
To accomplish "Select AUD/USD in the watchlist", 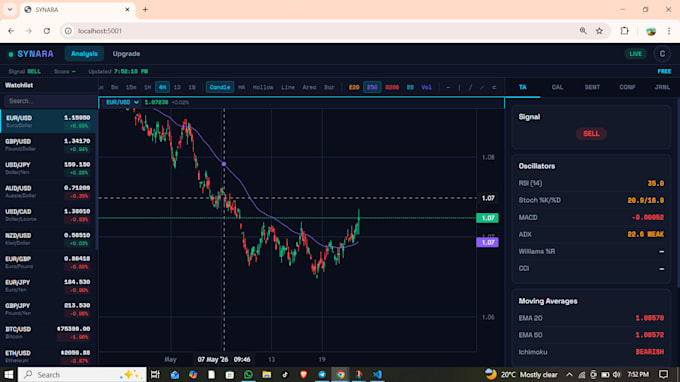I will 48,192.
